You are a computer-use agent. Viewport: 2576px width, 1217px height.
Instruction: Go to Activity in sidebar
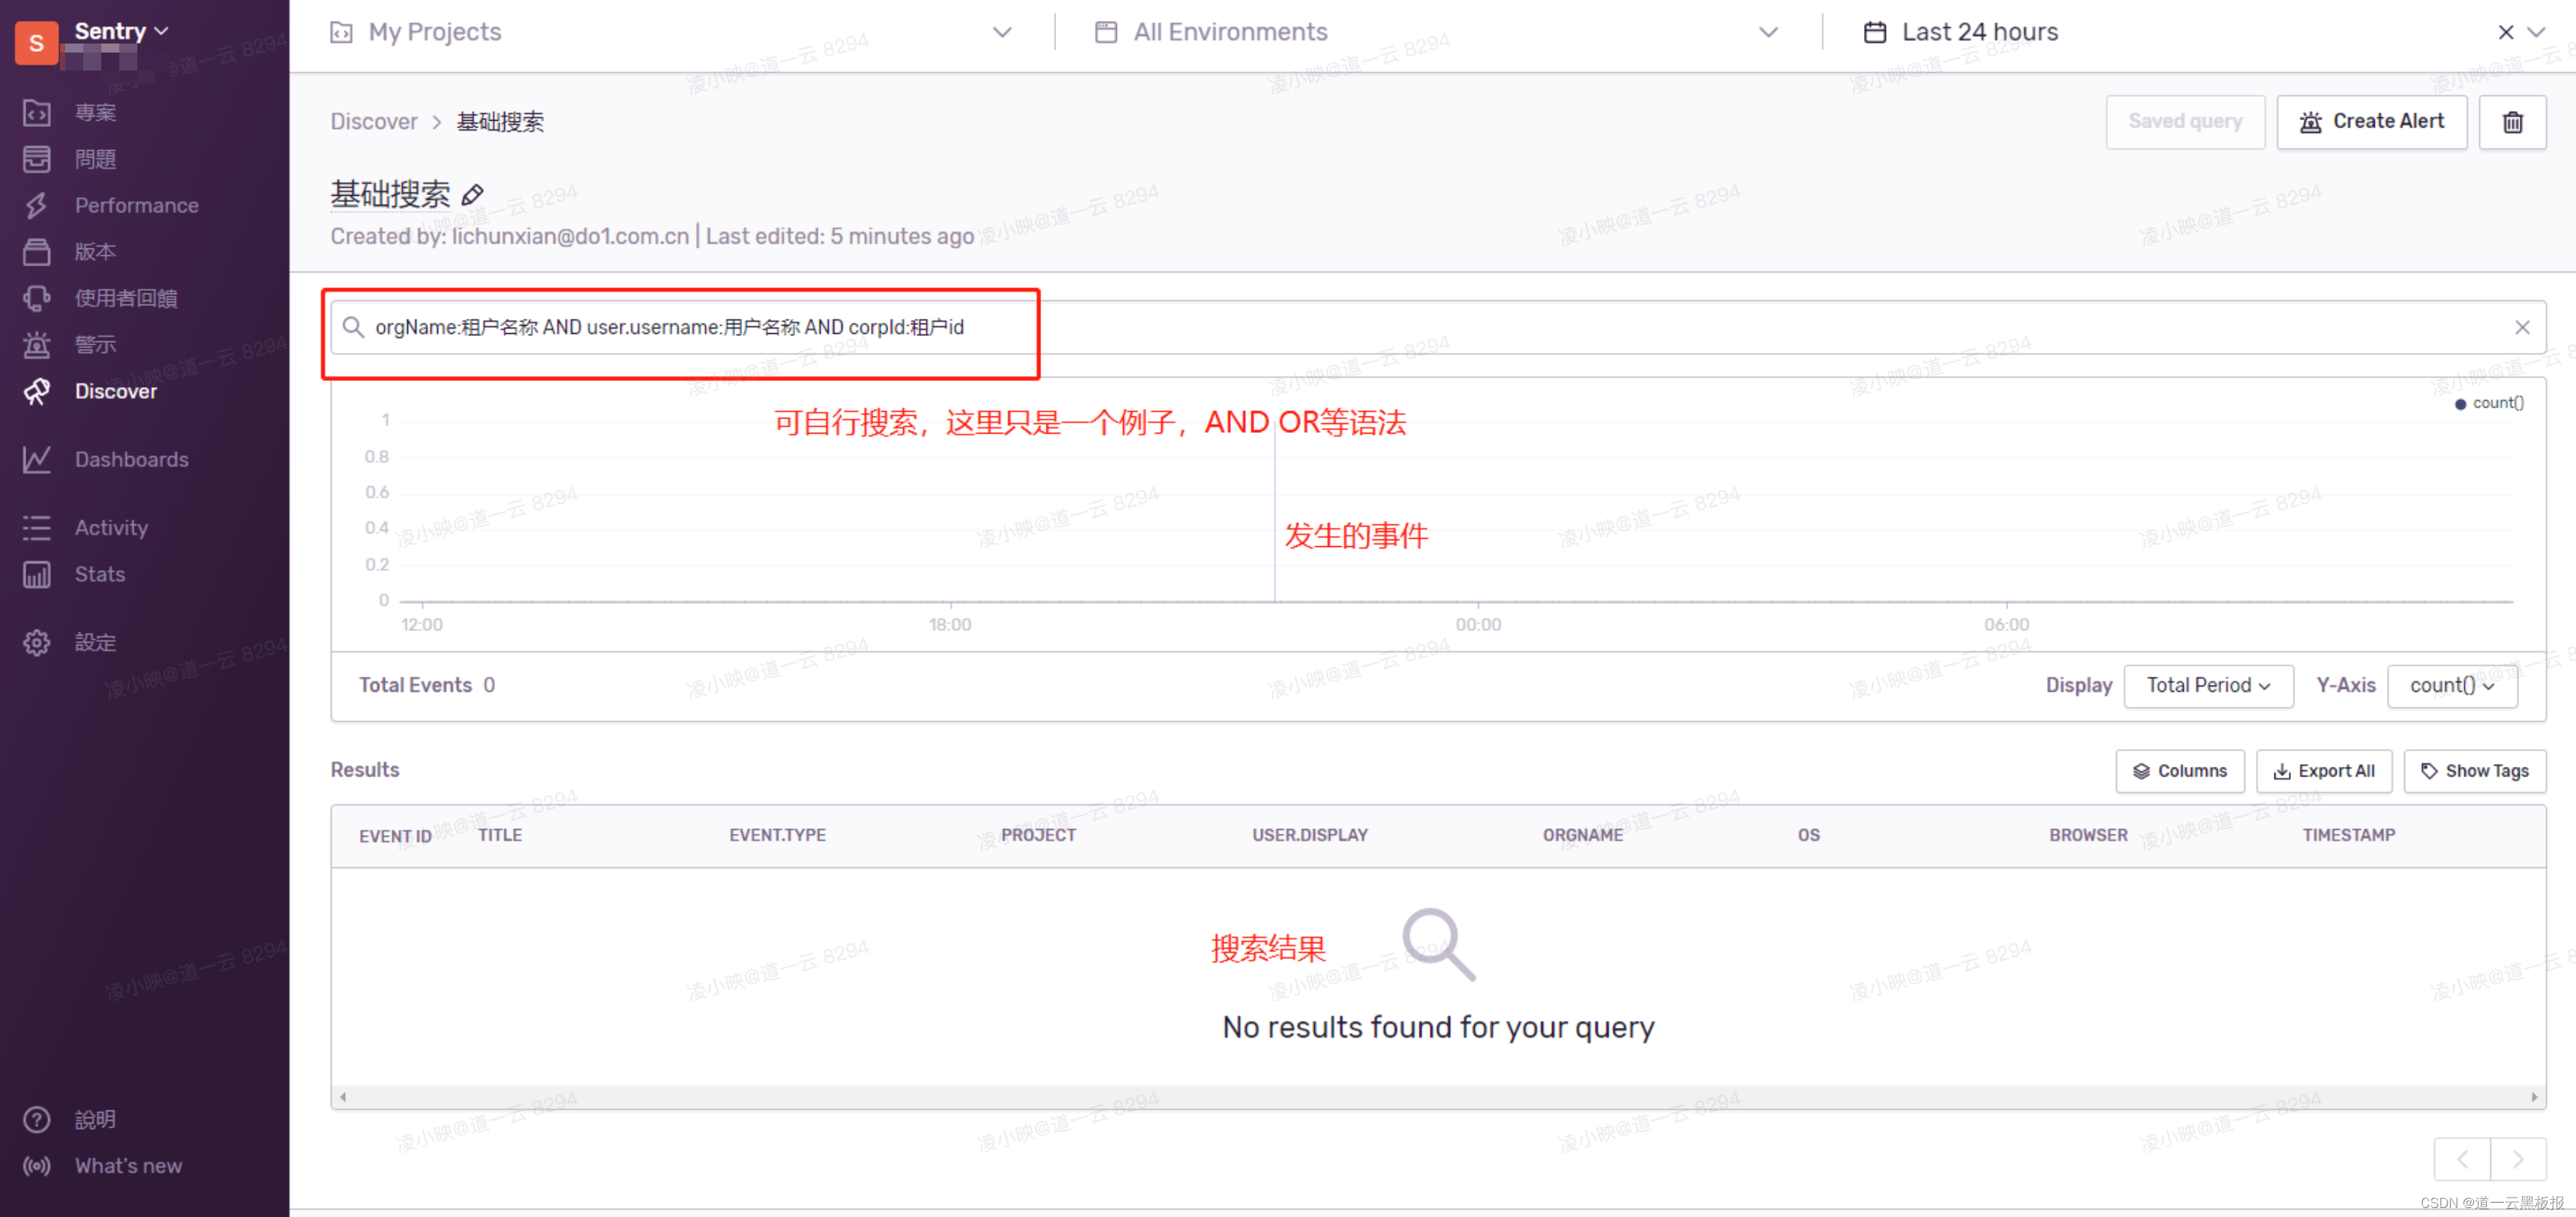[x=111, y=528]
